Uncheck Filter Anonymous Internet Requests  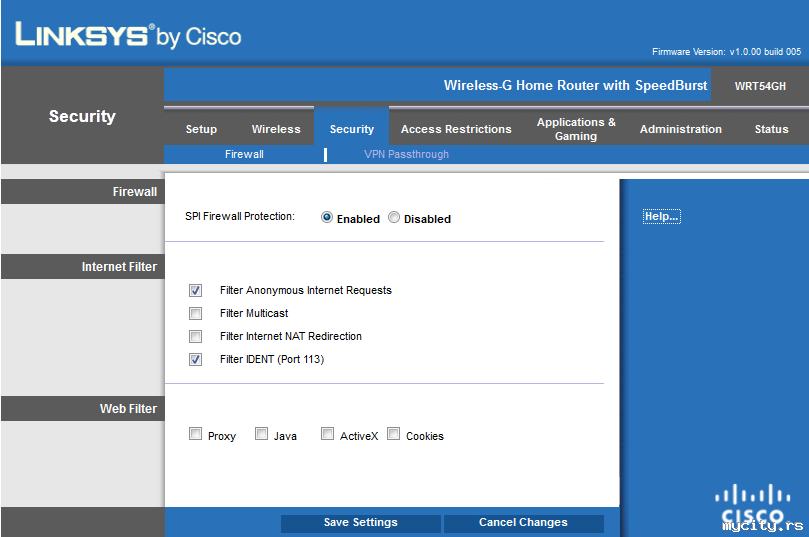click(x=196, y=291)
